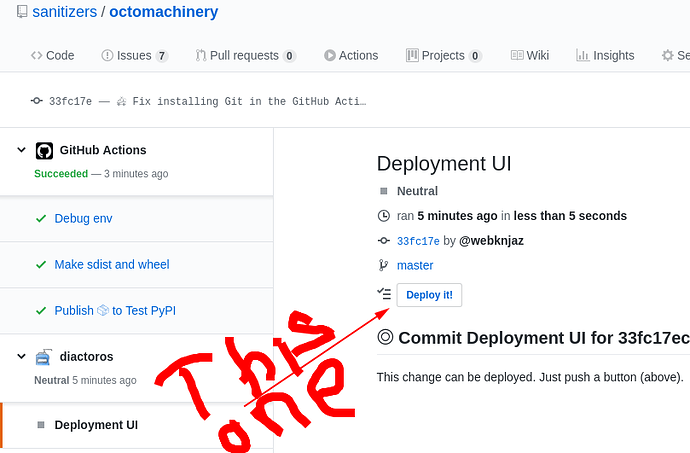Open the Publish to Test PyPI check
Screen dimensions: 690x453
pyautogui.click(x=115, y=311)
